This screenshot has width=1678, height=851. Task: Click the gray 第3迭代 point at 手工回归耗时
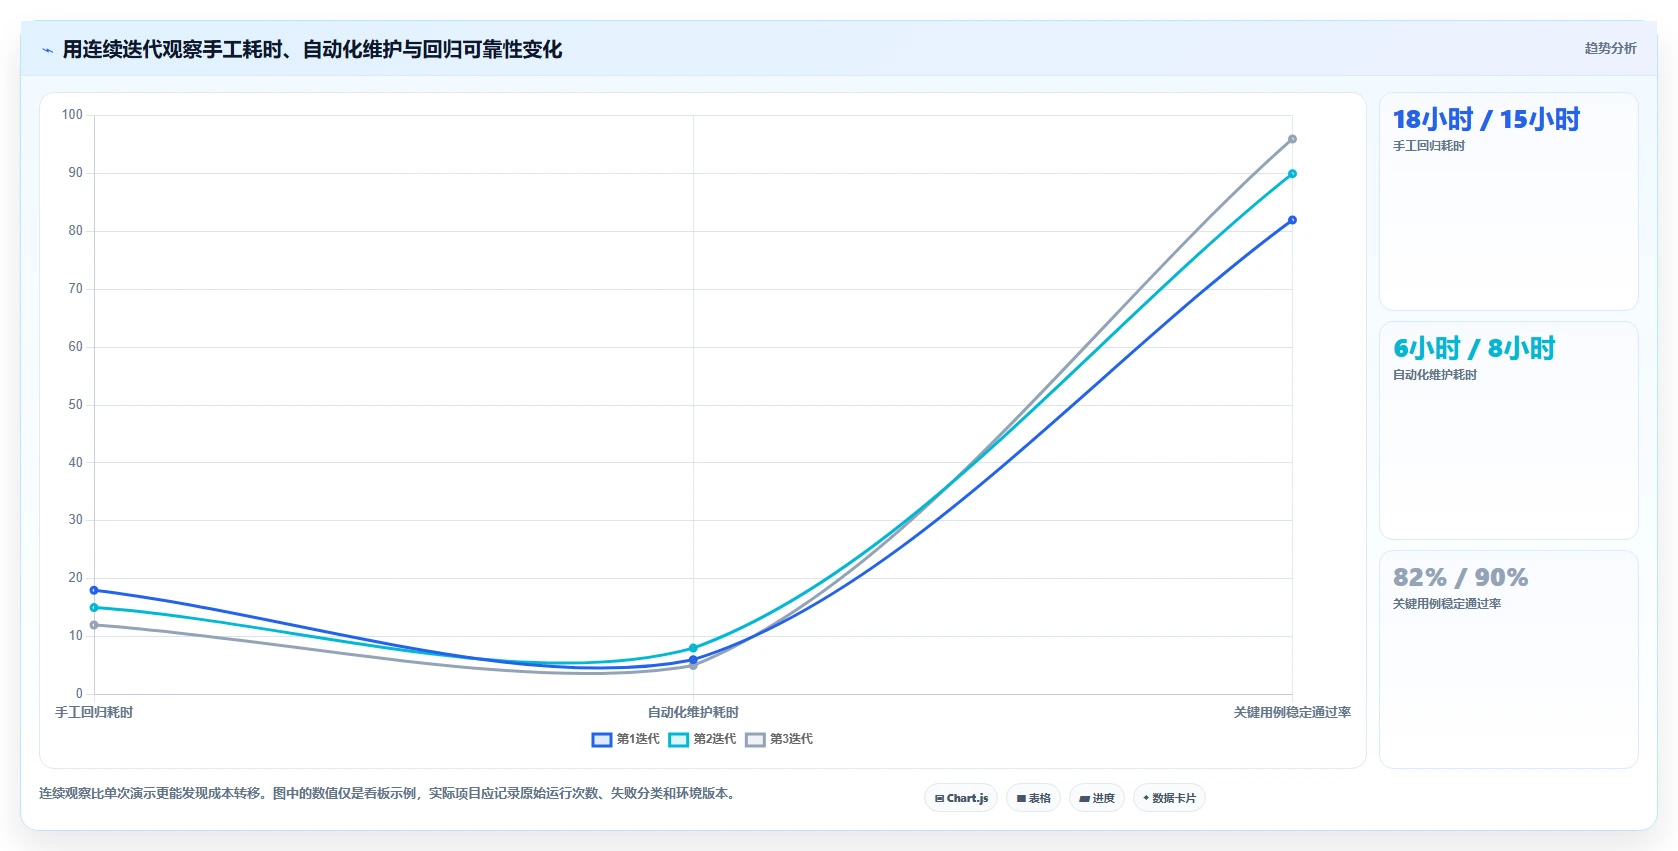(94, 625)
